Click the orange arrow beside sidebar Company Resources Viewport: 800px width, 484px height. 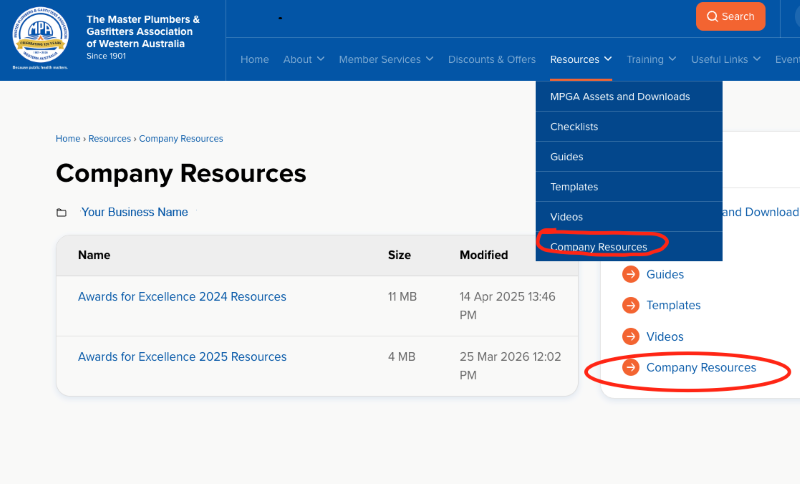click(x=630, y=368)
